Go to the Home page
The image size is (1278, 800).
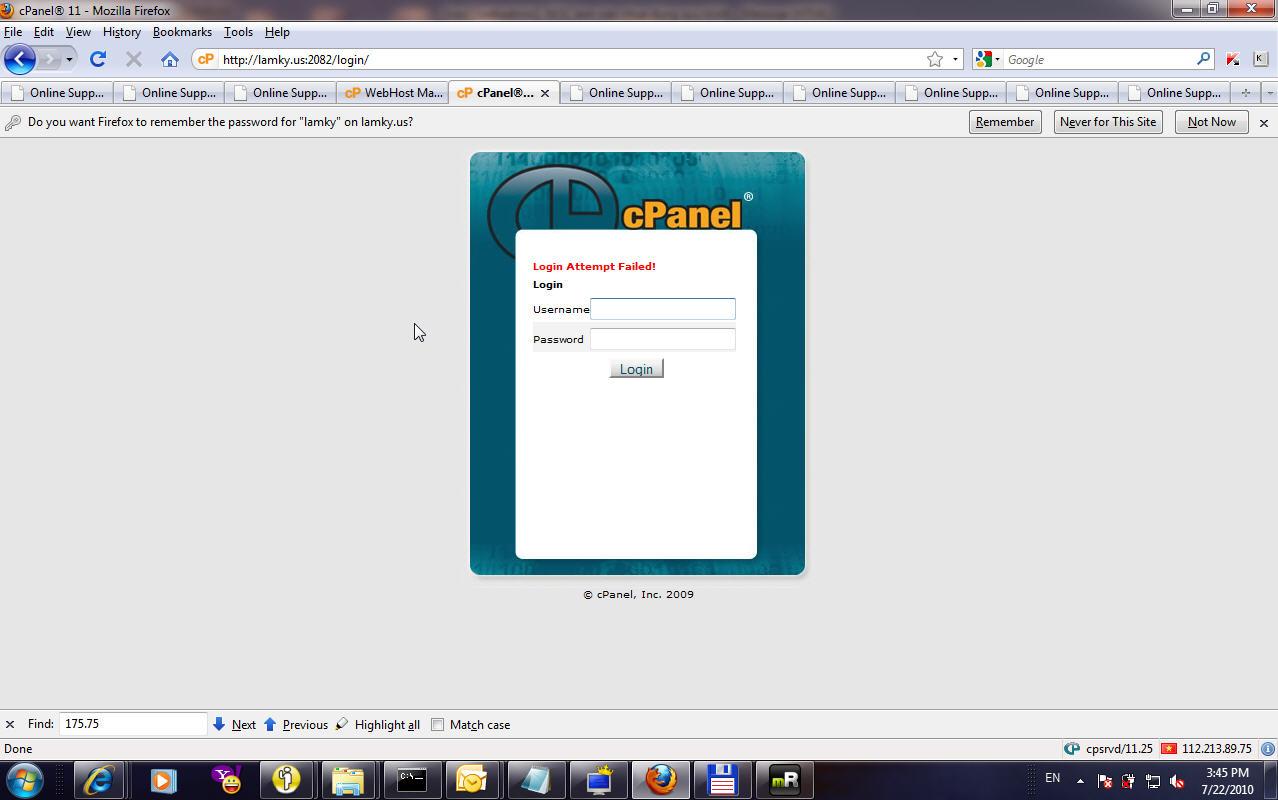pos(170,59)
